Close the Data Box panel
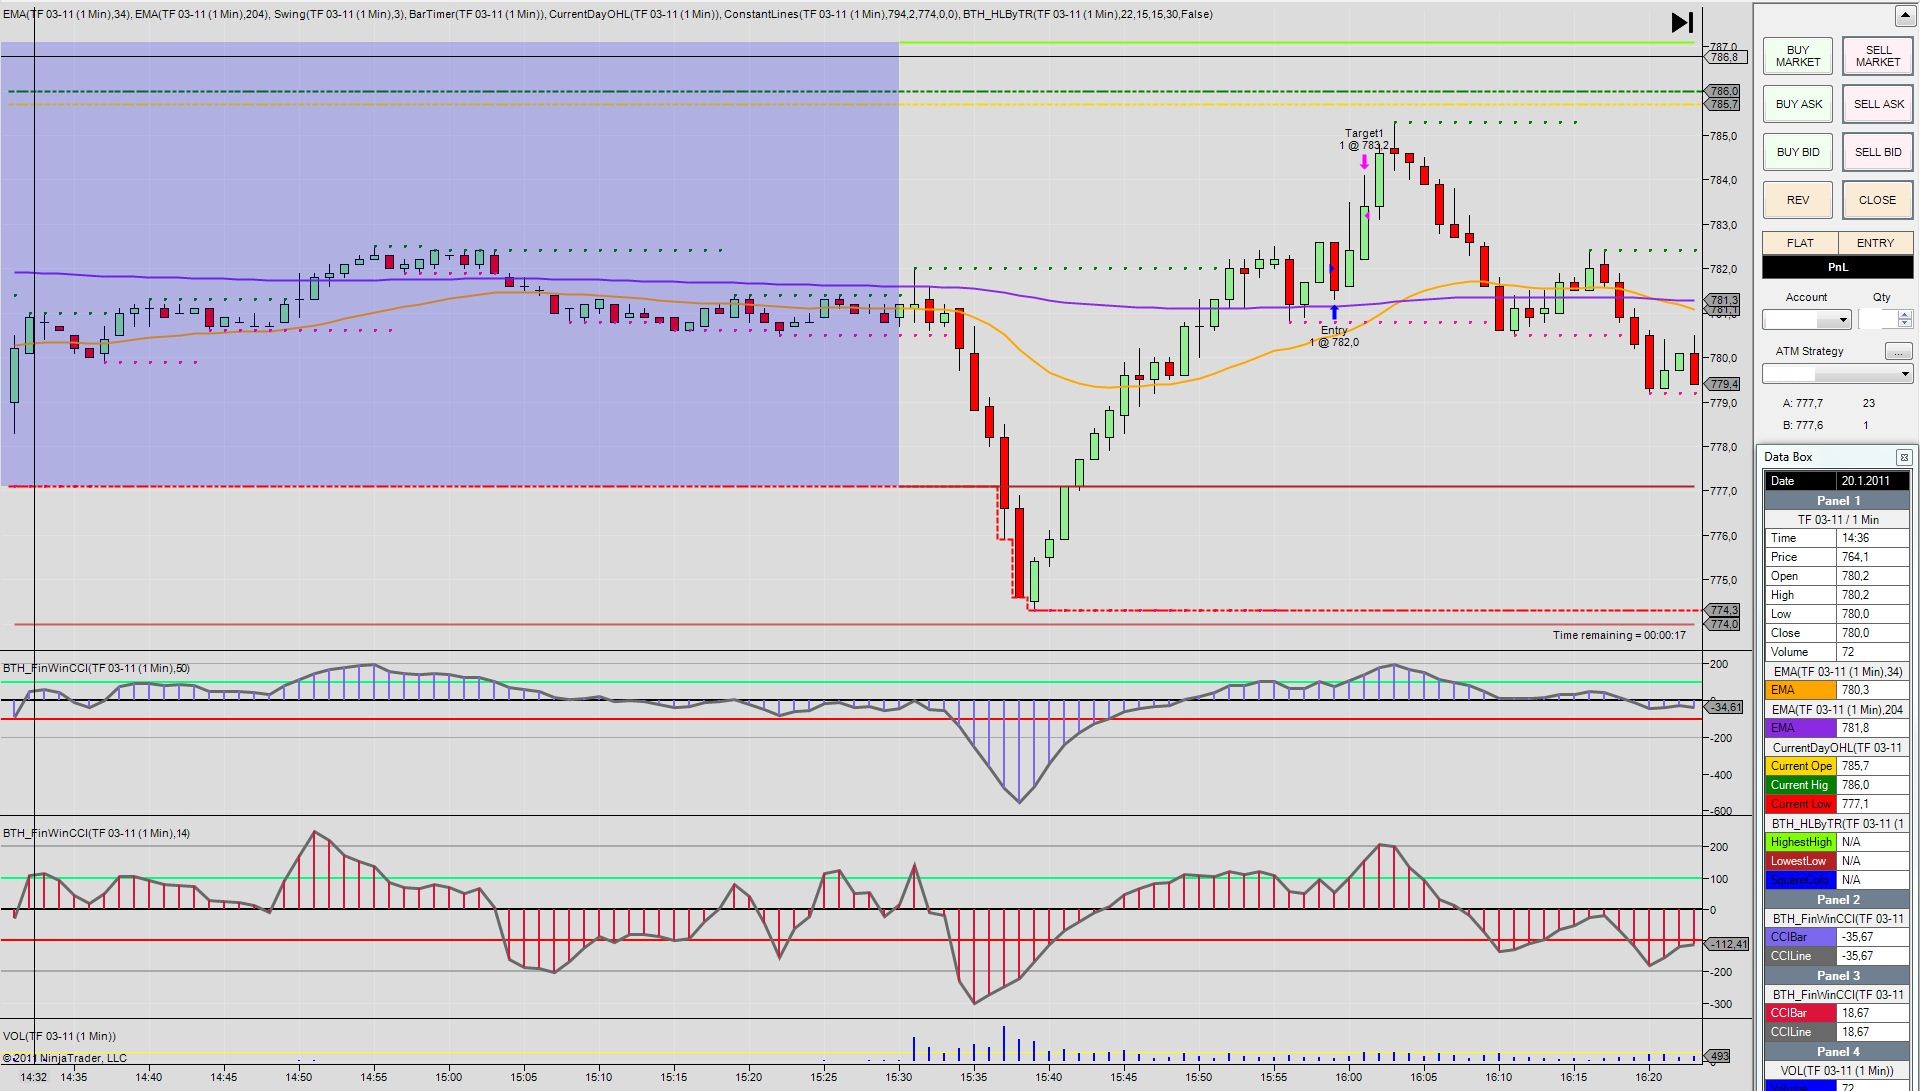The image size is (1920, 1091). click(x=1903, y=457)
